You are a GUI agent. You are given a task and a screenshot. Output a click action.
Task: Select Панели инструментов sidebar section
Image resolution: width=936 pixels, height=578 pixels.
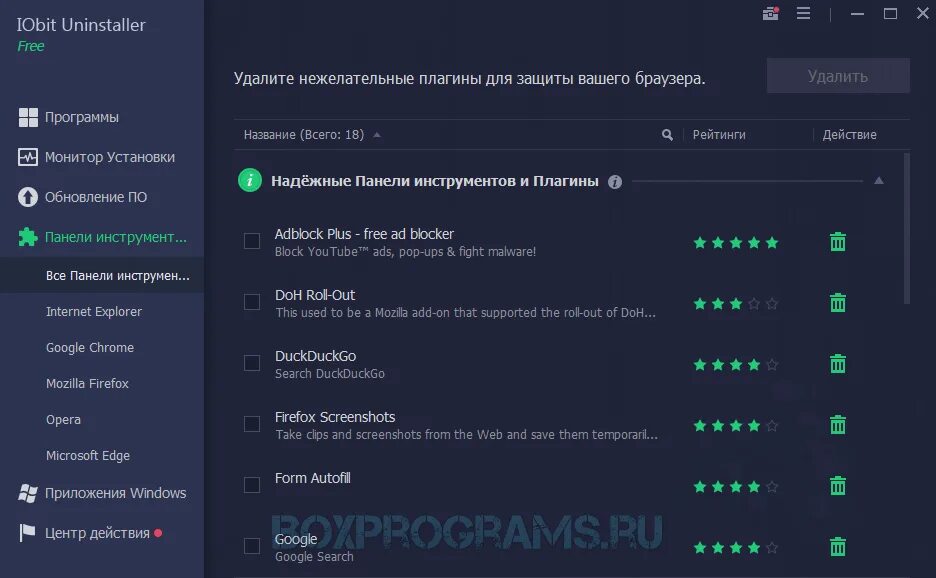116,237
